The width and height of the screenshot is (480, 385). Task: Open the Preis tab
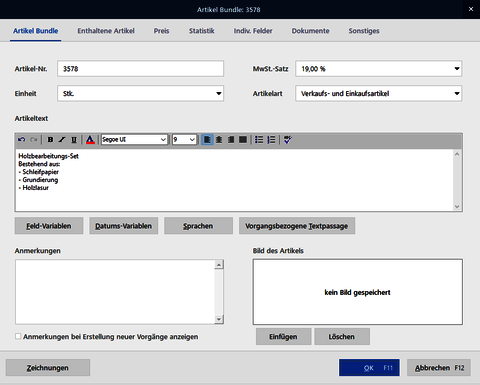161,31
